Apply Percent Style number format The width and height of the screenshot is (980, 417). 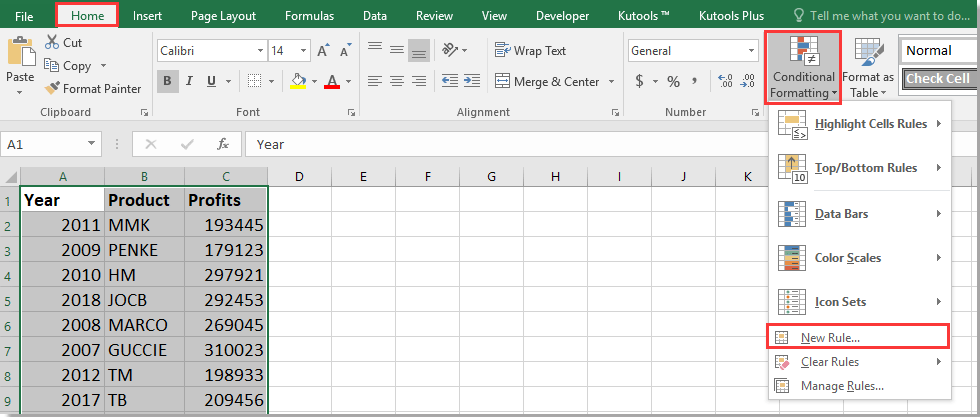click(673, 82)
